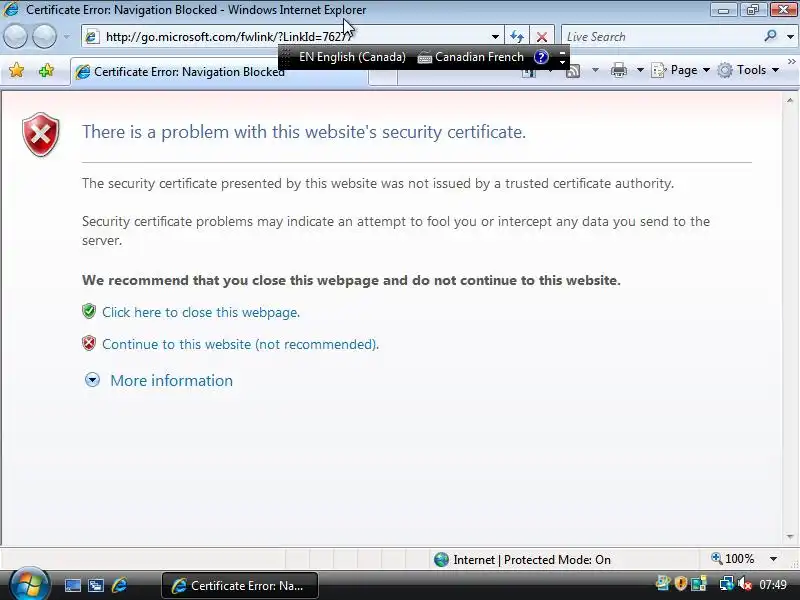Click the More information link
The height and width of the screenshot is (600, 800).
[171, 381]
